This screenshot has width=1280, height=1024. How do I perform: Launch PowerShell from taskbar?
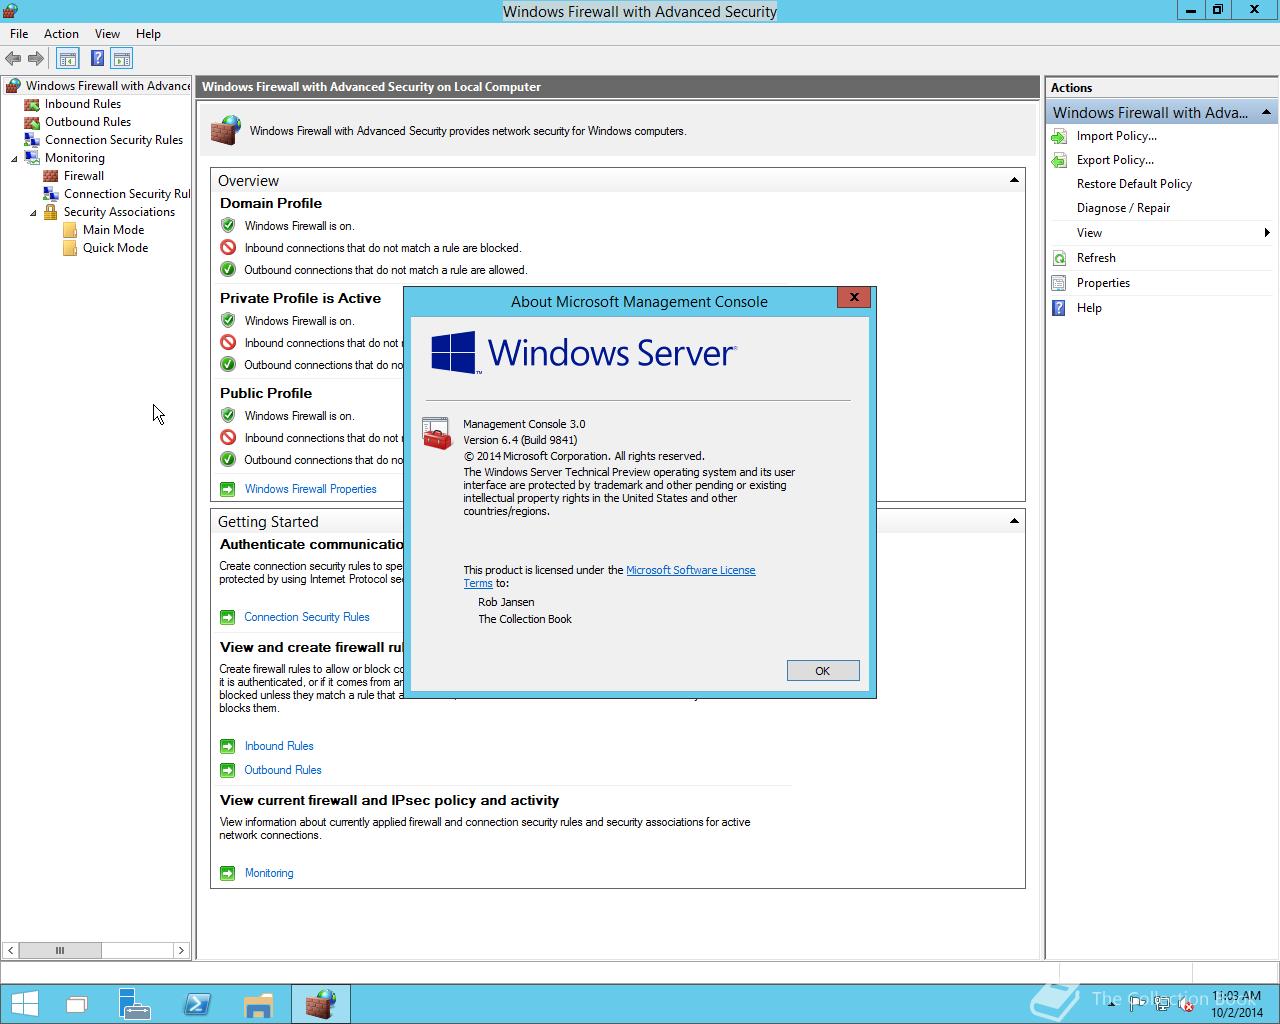(x=196, y=1005)
